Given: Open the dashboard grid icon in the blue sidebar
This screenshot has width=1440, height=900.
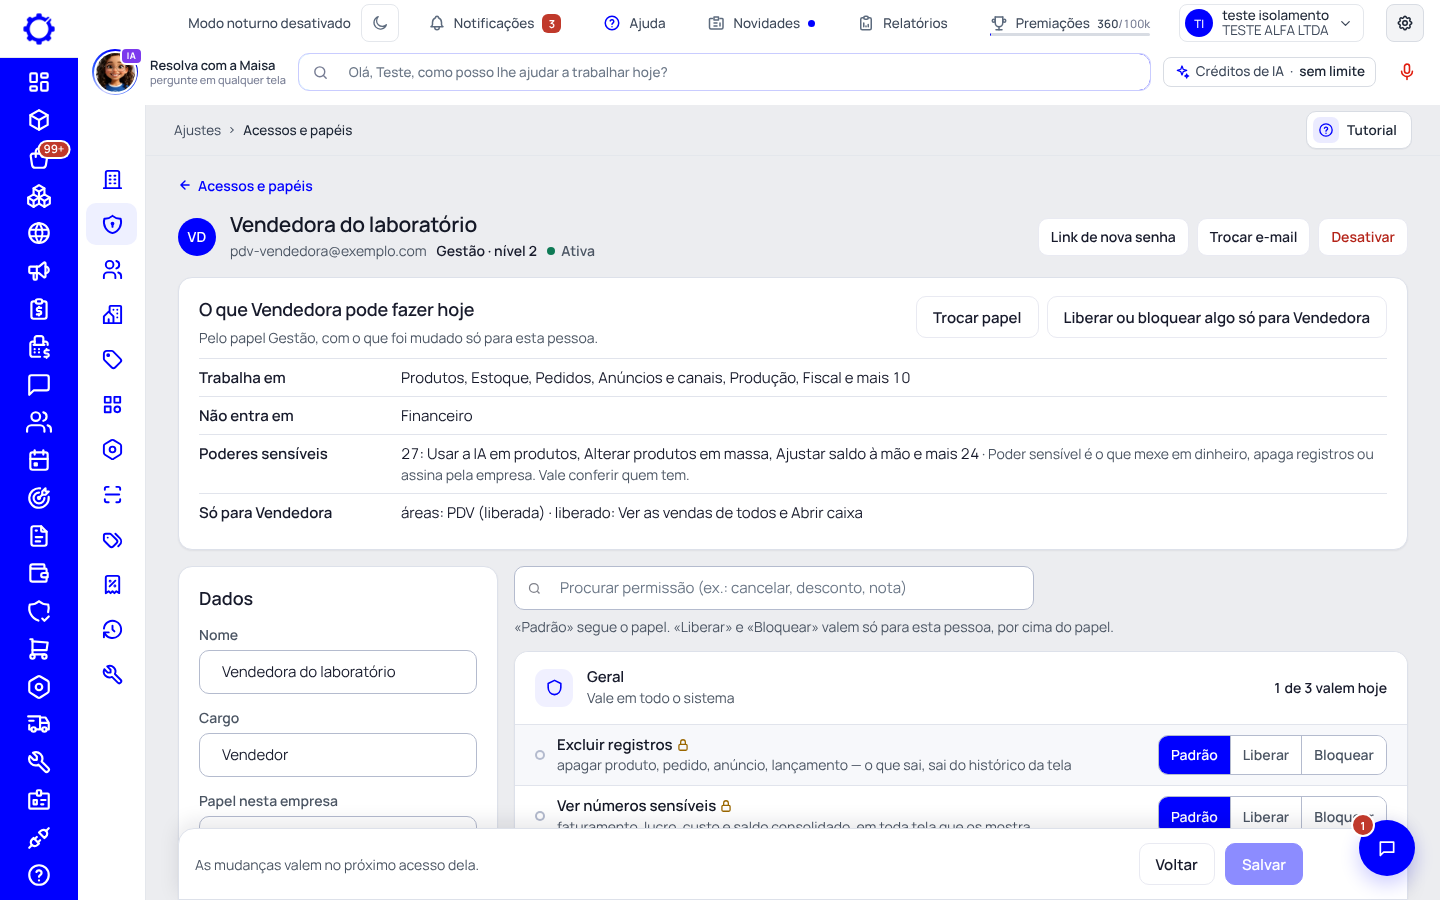Looking at the screenshot, I should [x=39, y=82].
